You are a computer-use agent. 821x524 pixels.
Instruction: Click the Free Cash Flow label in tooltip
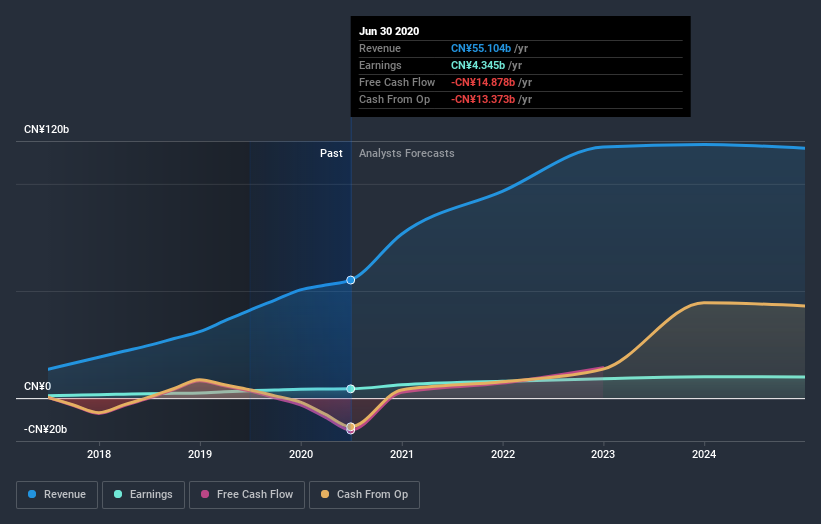397,82
